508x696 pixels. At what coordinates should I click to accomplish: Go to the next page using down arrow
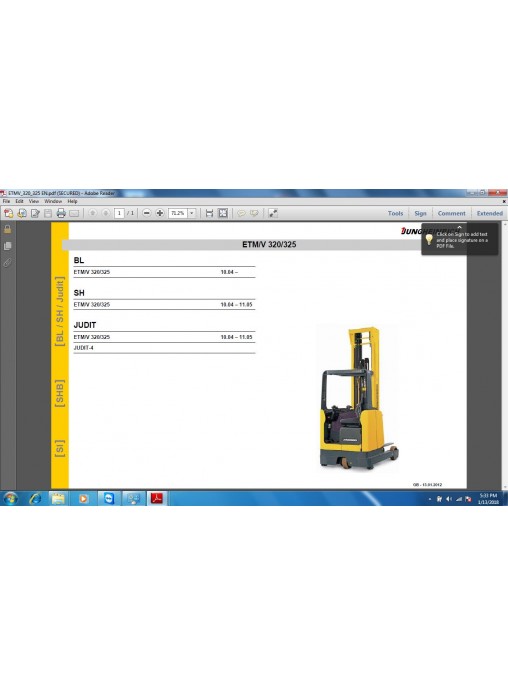(106, 214)
